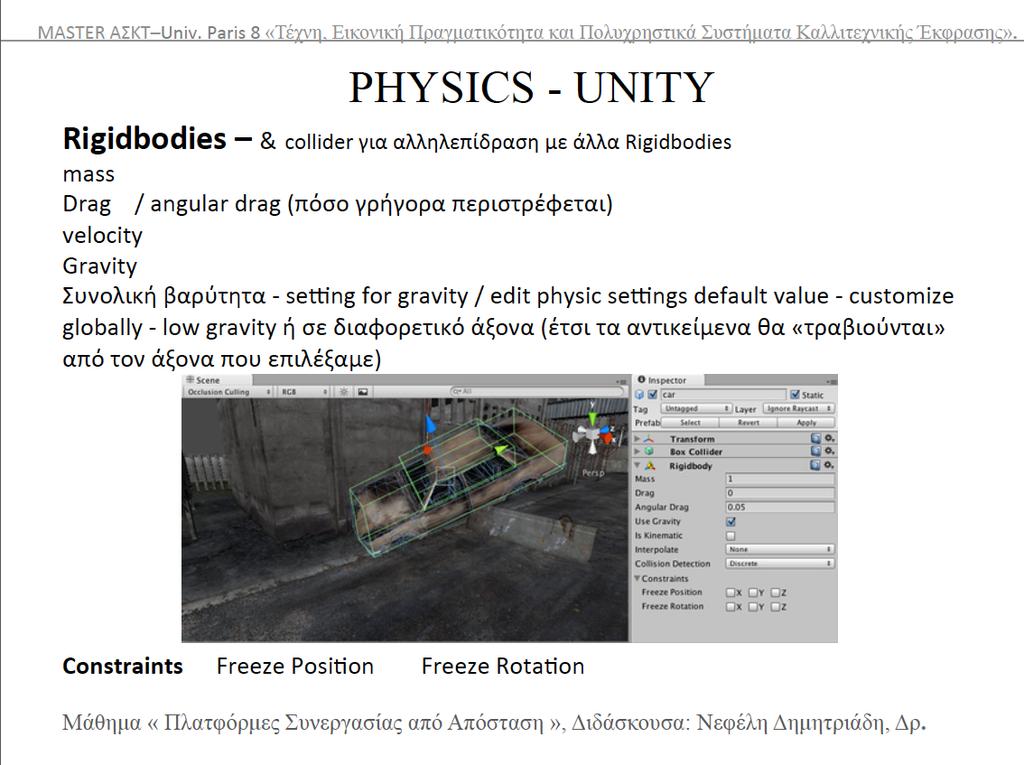
Task: Collapse the Rigidbody component
Action: click(x=637, y=465)
